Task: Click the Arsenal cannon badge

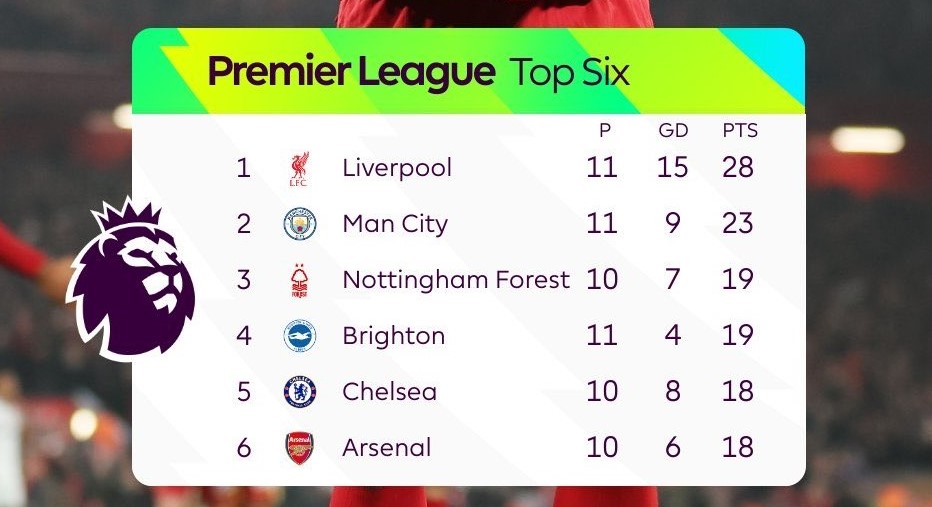Action: click(300, 448)
